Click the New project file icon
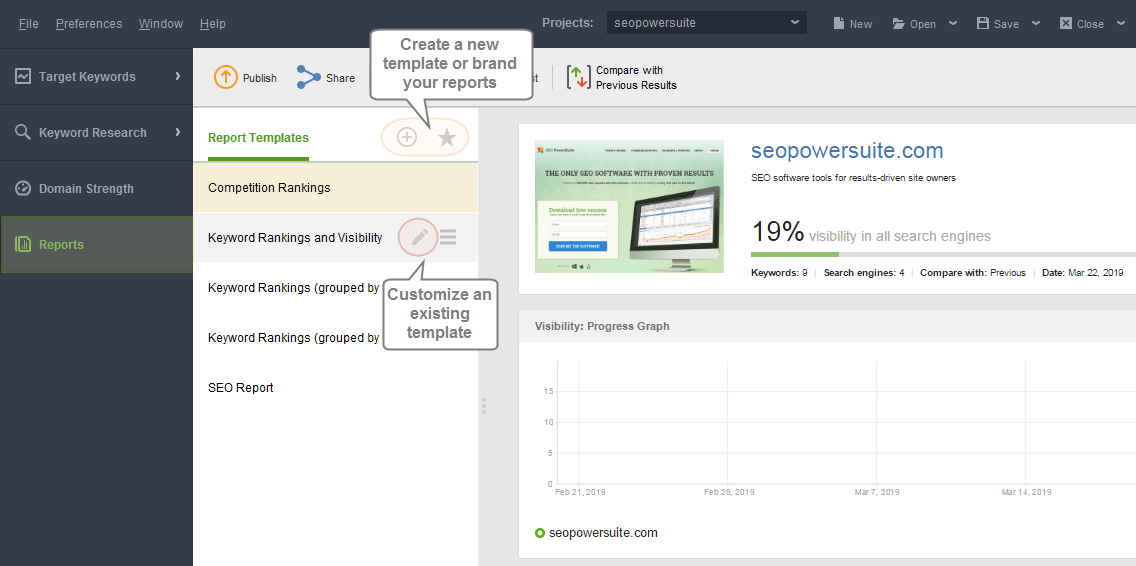Screen dimensions: 1136x566 pyautogui.click(x=839, y=23)
